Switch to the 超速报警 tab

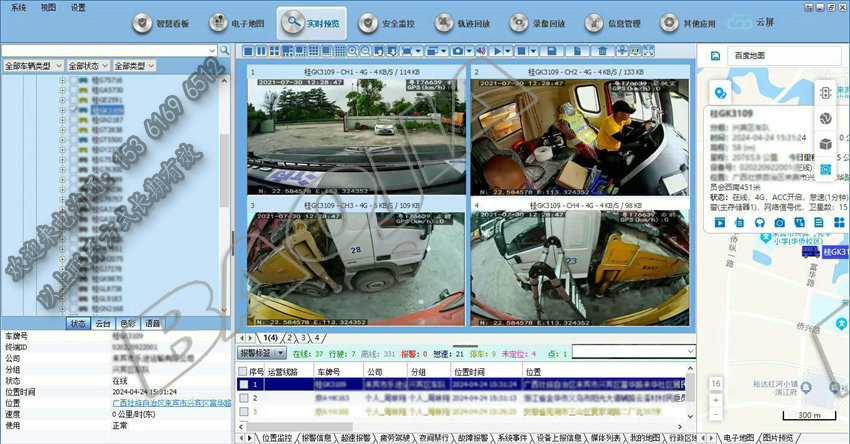[x=359, y=437]
